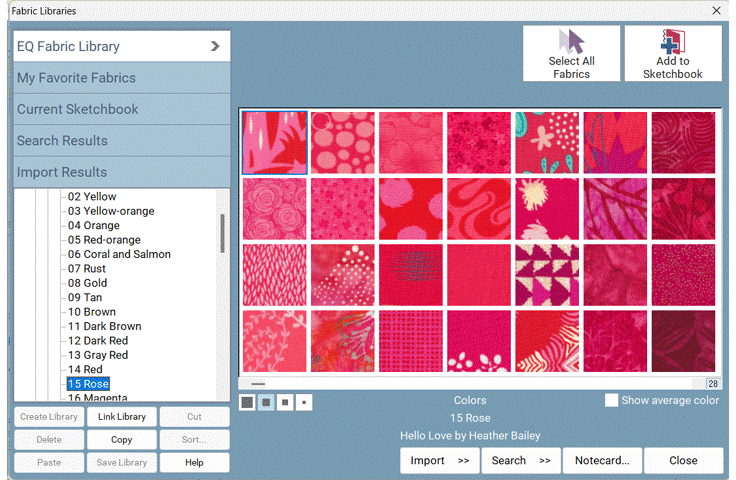Viewport: 736px width, 480px height.
Task: Open the My Favorite Fabrics section
Action: click(x=122, y=78)
